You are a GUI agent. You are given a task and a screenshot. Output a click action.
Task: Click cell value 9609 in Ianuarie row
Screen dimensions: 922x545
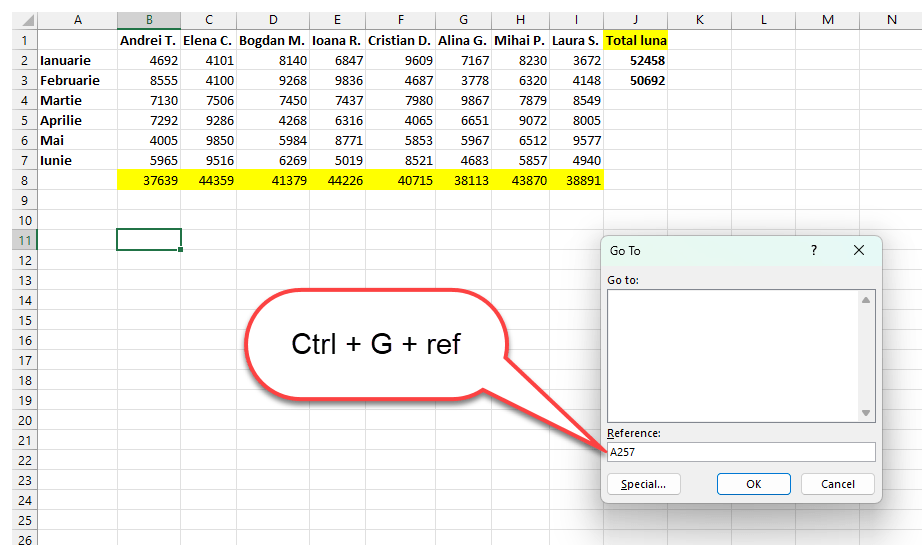(400, 61)
